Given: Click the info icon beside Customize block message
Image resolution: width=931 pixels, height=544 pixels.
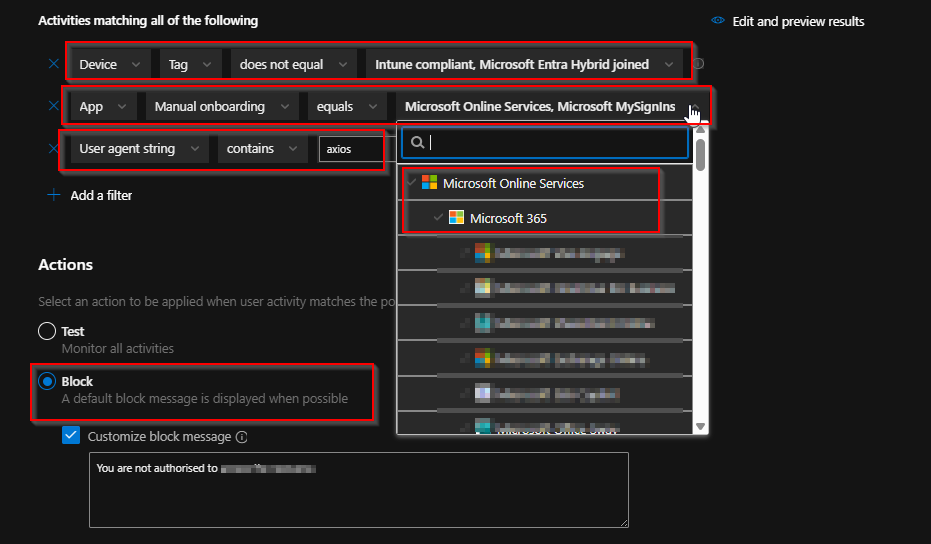Looking at the screenshot, I should click(x=242, y=437).
